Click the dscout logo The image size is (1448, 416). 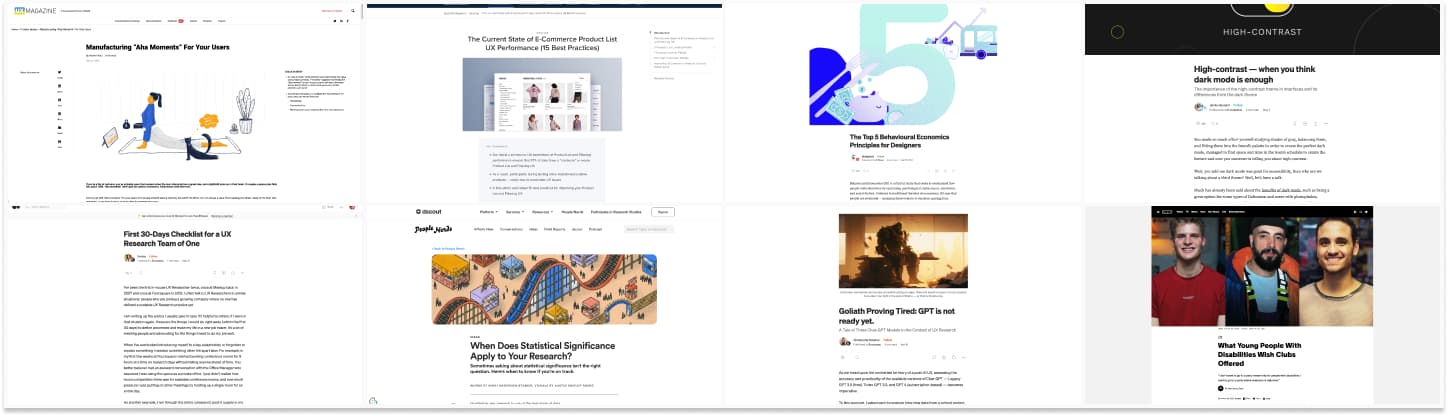point(429,212)
